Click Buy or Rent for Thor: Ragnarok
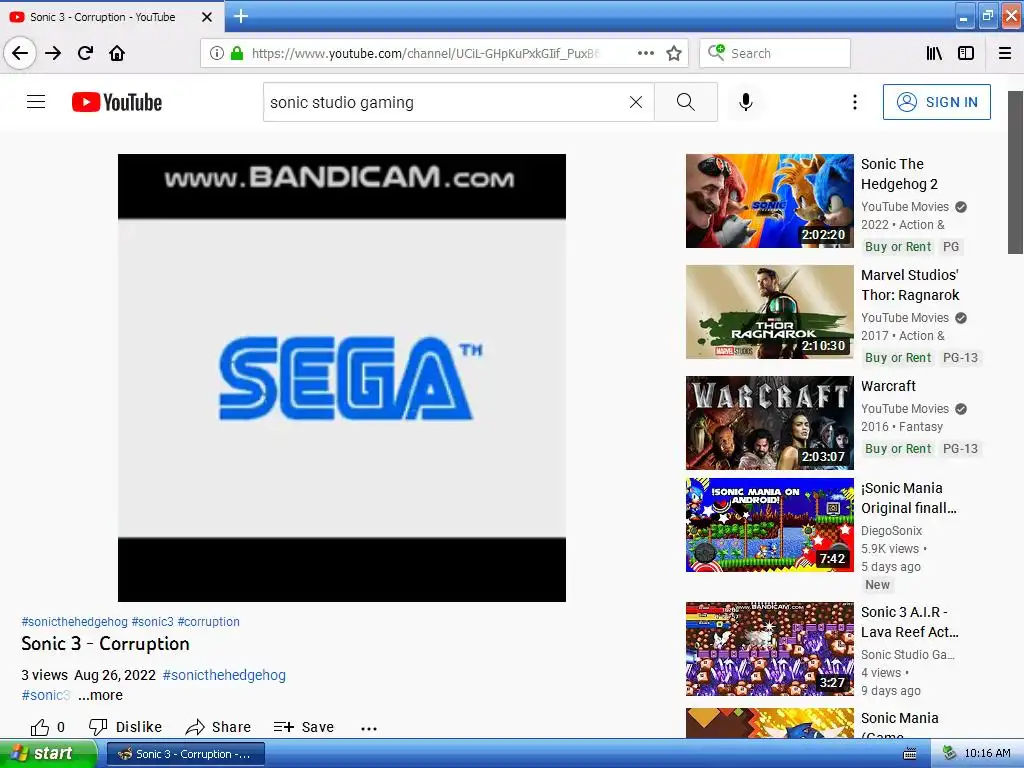The height and width of the screenshot is (768, 1024). 898,358
